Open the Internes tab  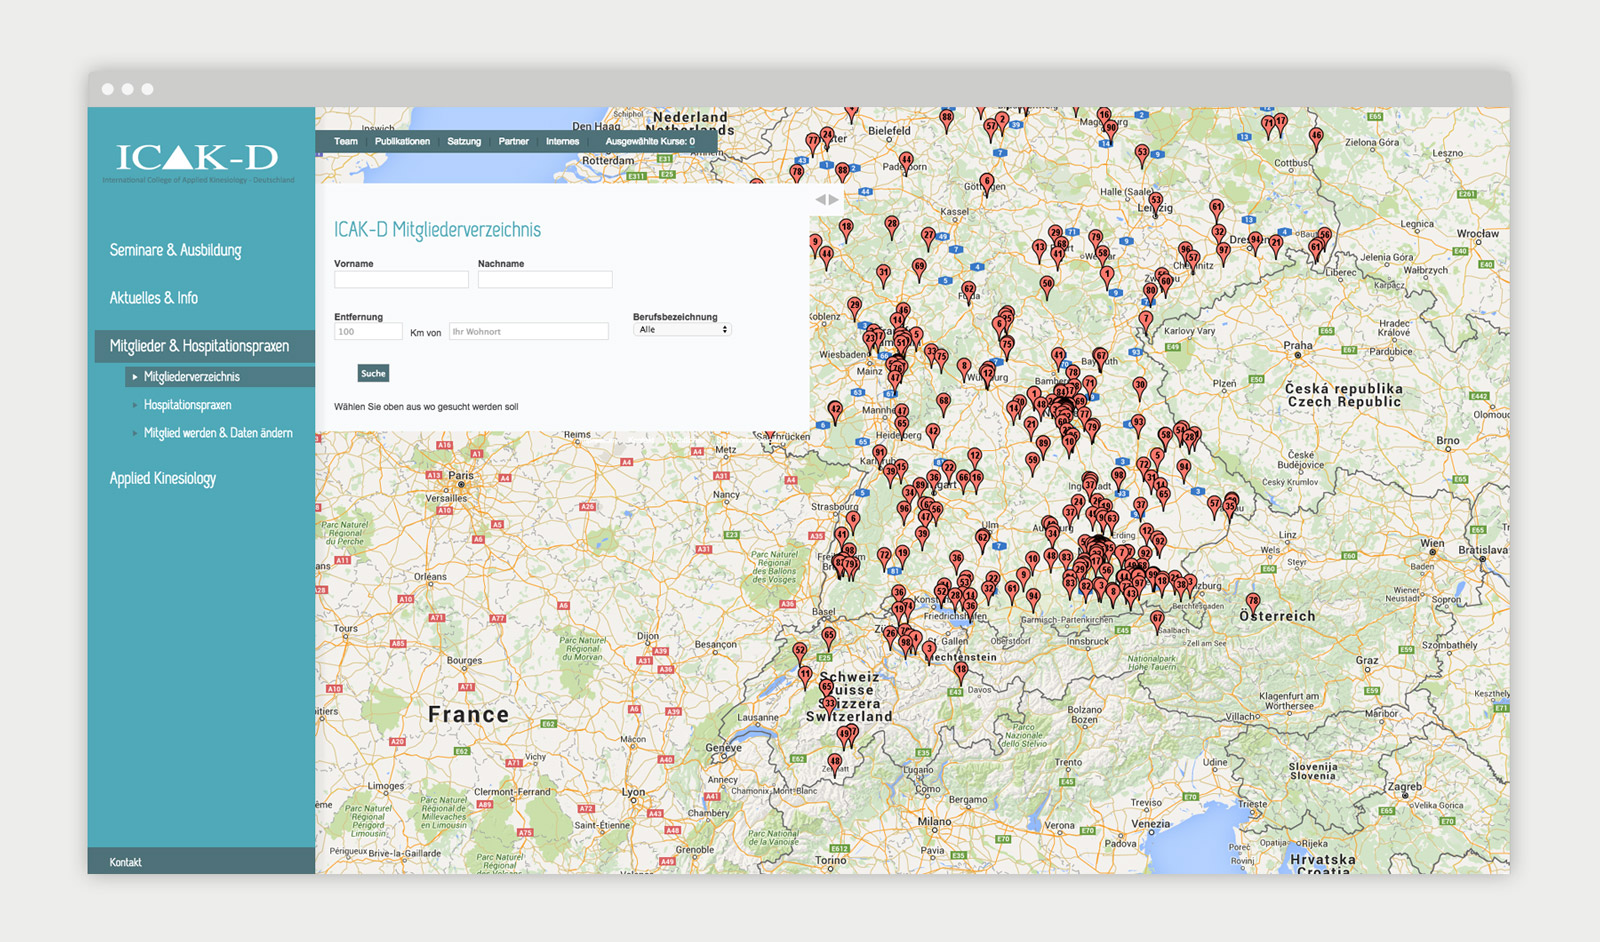(563, 142)
